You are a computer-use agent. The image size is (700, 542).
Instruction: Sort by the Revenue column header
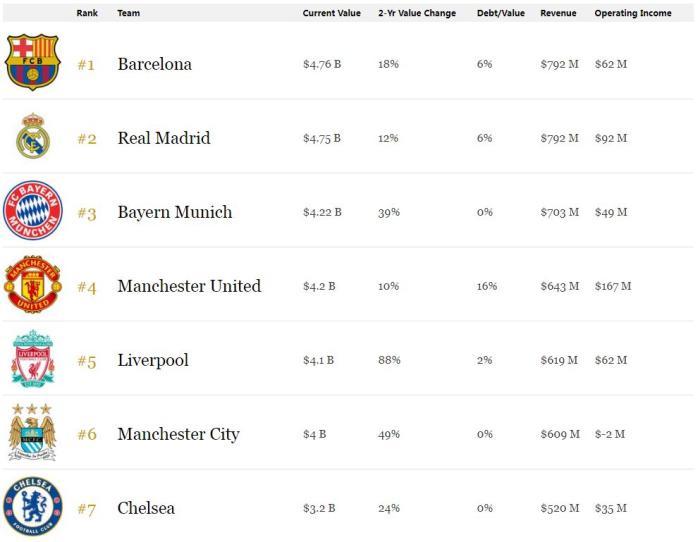tap(558, 13)
